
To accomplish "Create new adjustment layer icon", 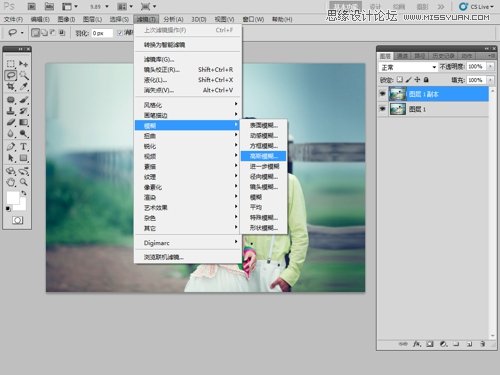I will (443, 344).
